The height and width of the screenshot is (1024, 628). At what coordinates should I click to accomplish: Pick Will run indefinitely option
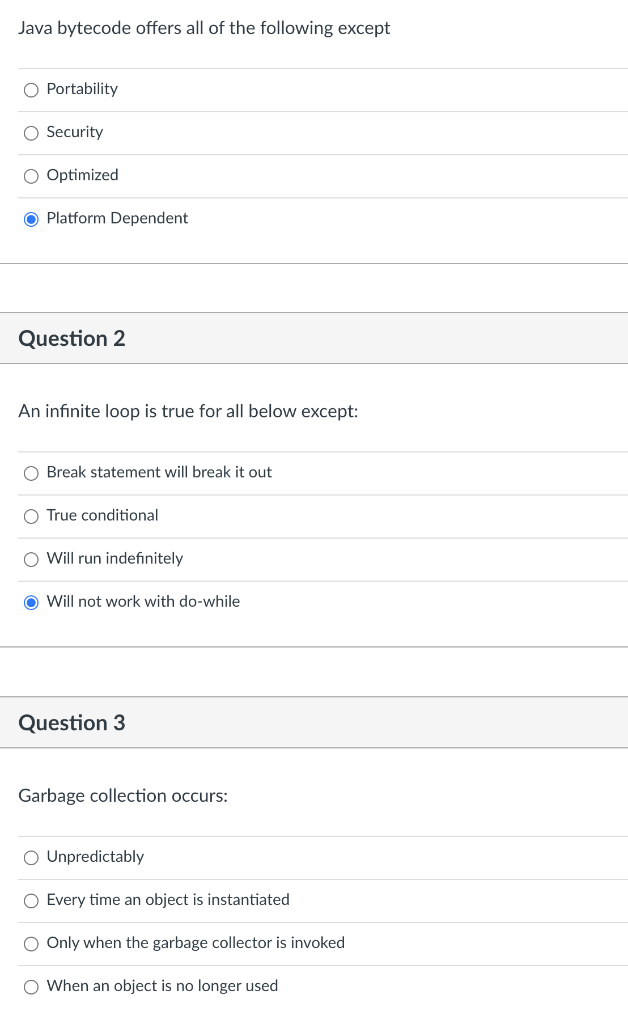coord(31,559)
